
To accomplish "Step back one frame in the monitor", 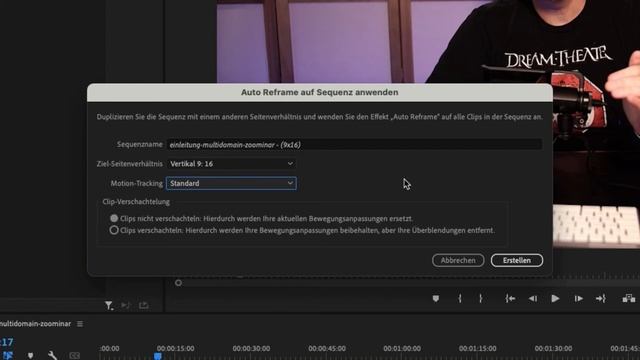I will click(533, 299).
